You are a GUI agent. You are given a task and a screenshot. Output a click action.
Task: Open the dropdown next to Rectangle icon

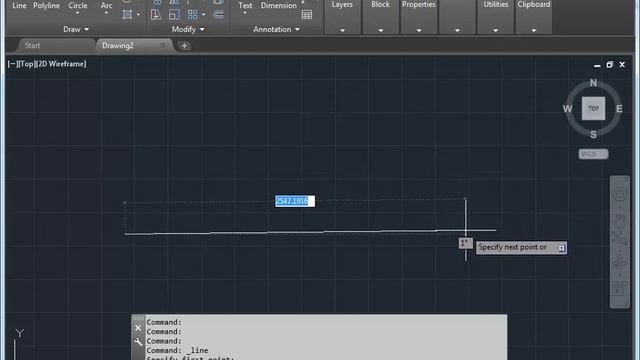click(x=138, y=15)
